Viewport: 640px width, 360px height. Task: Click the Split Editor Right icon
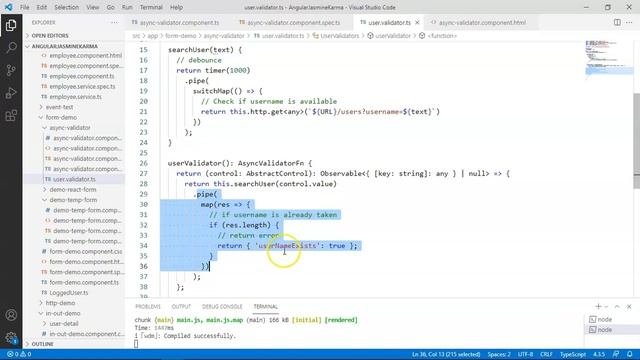pos(617,22)
